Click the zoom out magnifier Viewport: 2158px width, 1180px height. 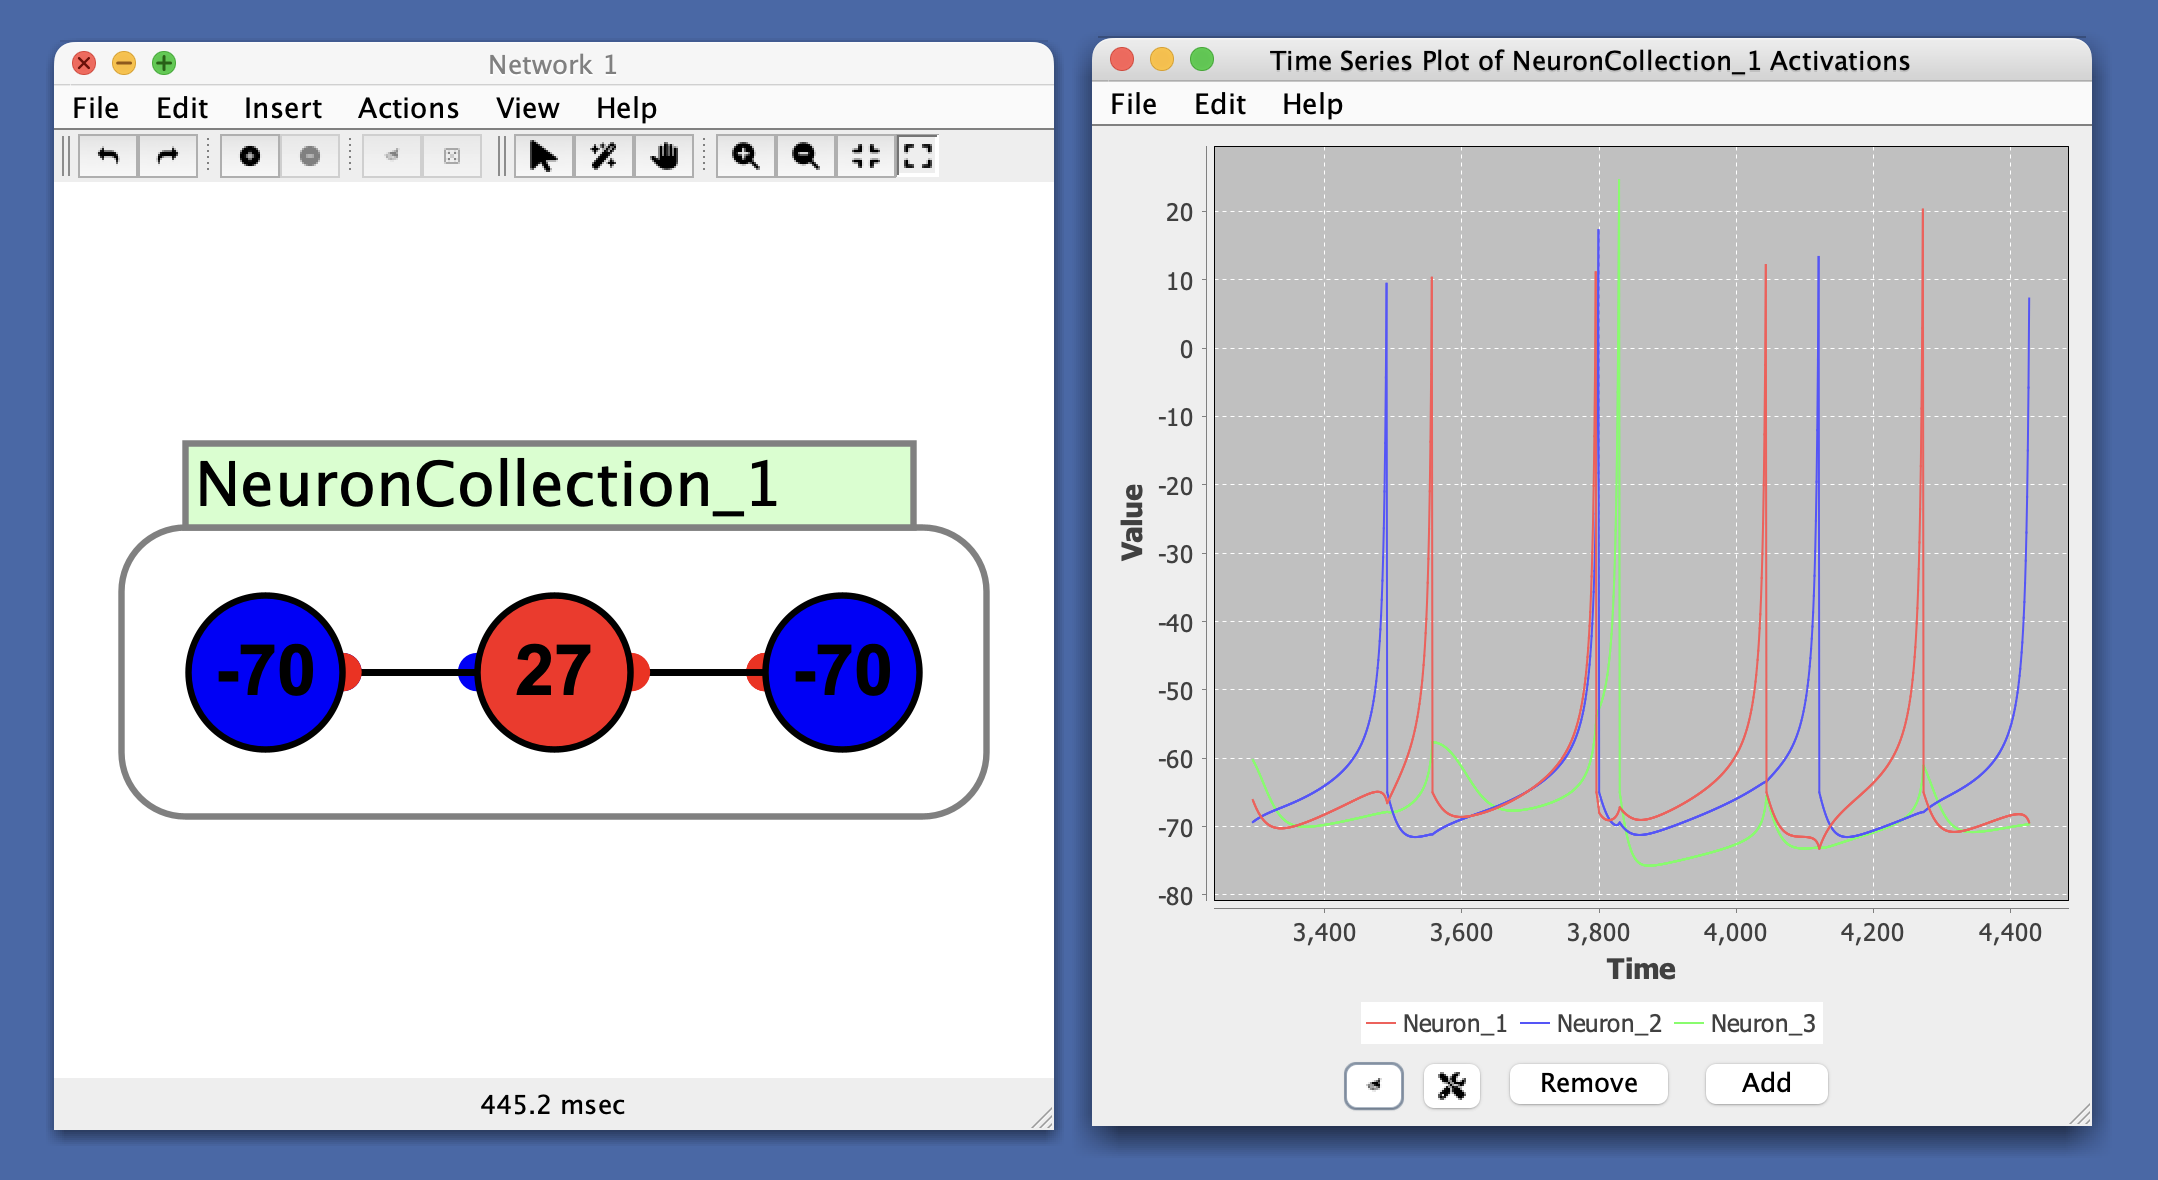pyautogui.click(x=805, y=156)
